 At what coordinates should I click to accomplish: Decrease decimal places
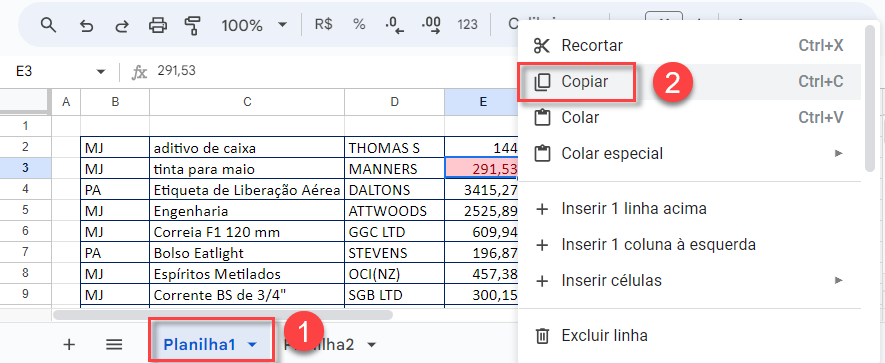pyautogui.click(x=395, y=25)
